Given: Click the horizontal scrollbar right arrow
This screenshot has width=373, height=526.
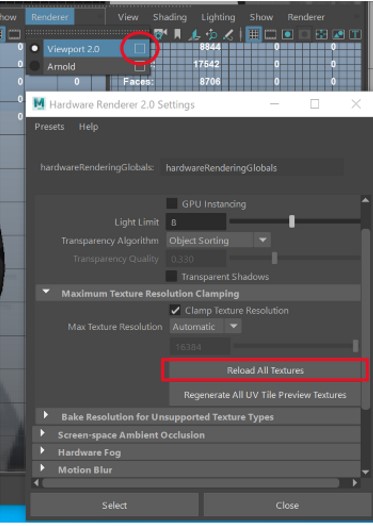Looking at the screenshot, I should 355,483.
